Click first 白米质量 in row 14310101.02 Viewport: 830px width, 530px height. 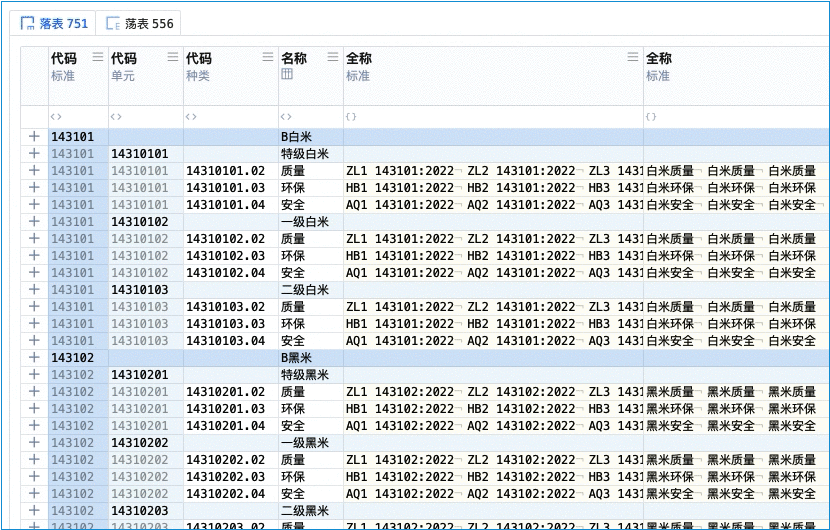tap(670, 170)
